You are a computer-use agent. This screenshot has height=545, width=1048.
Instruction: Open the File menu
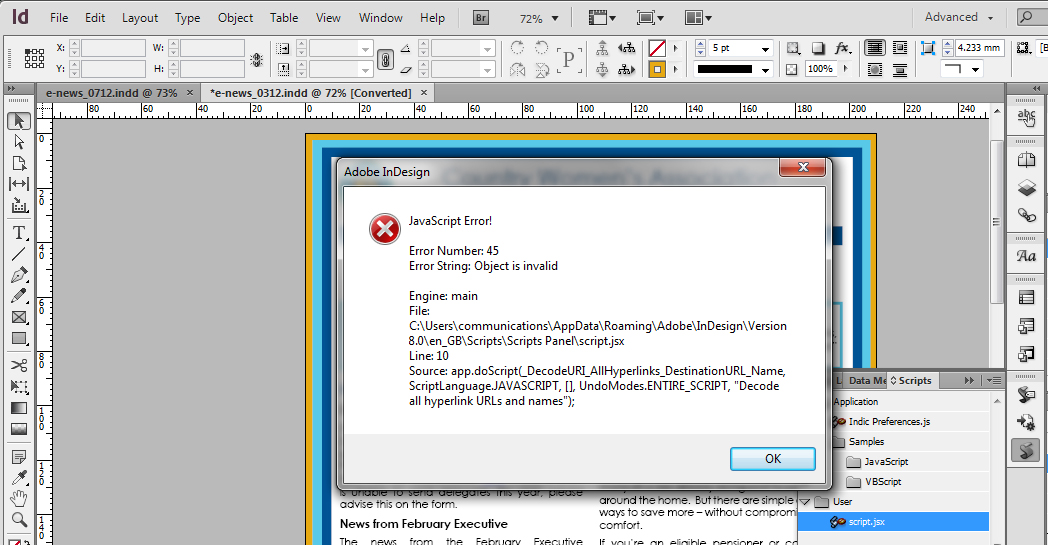59,18
